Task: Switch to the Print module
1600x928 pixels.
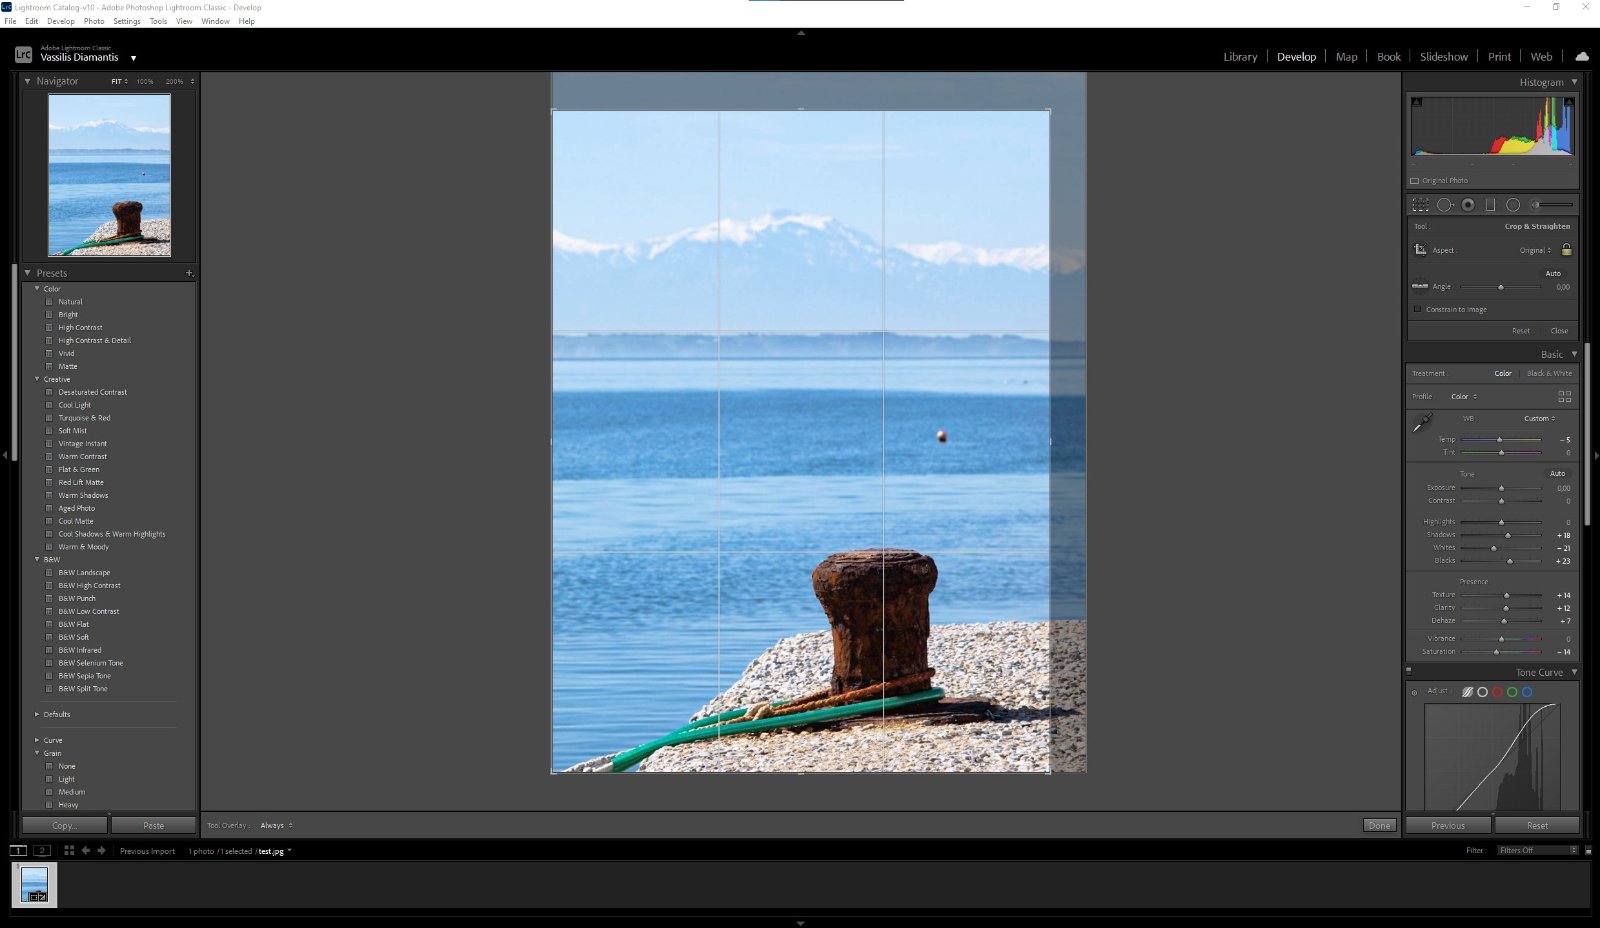Action: (x=1499, y=57)
